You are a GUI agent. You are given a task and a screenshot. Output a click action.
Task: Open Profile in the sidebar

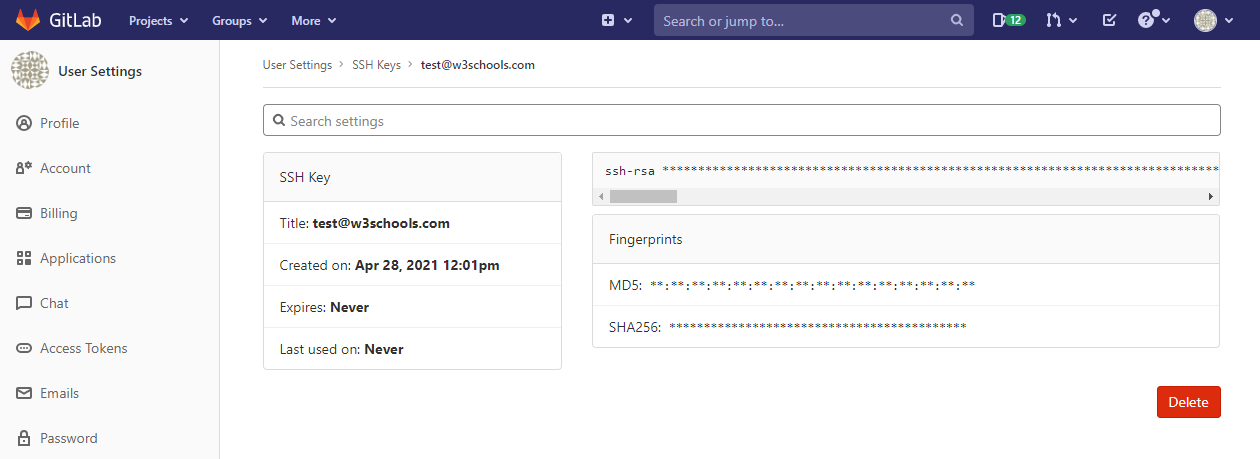(59, 123)
